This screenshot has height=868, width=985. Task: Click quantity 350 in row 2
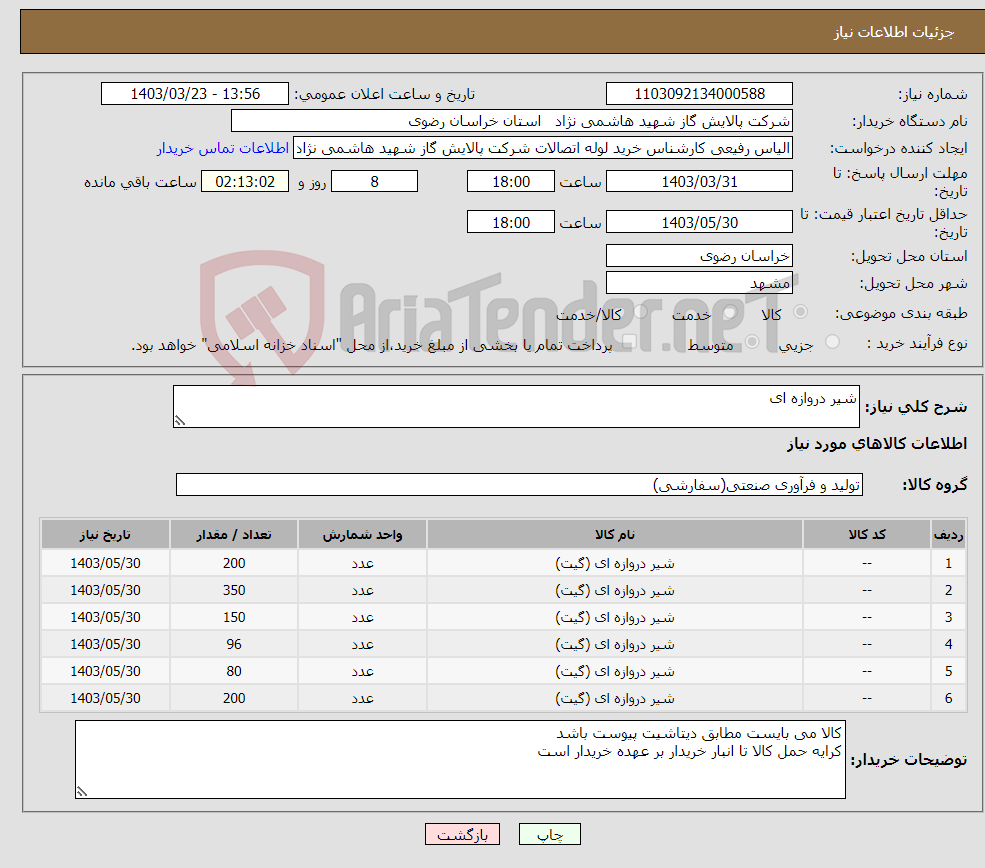pyautogui.click(x=234, y=590)
